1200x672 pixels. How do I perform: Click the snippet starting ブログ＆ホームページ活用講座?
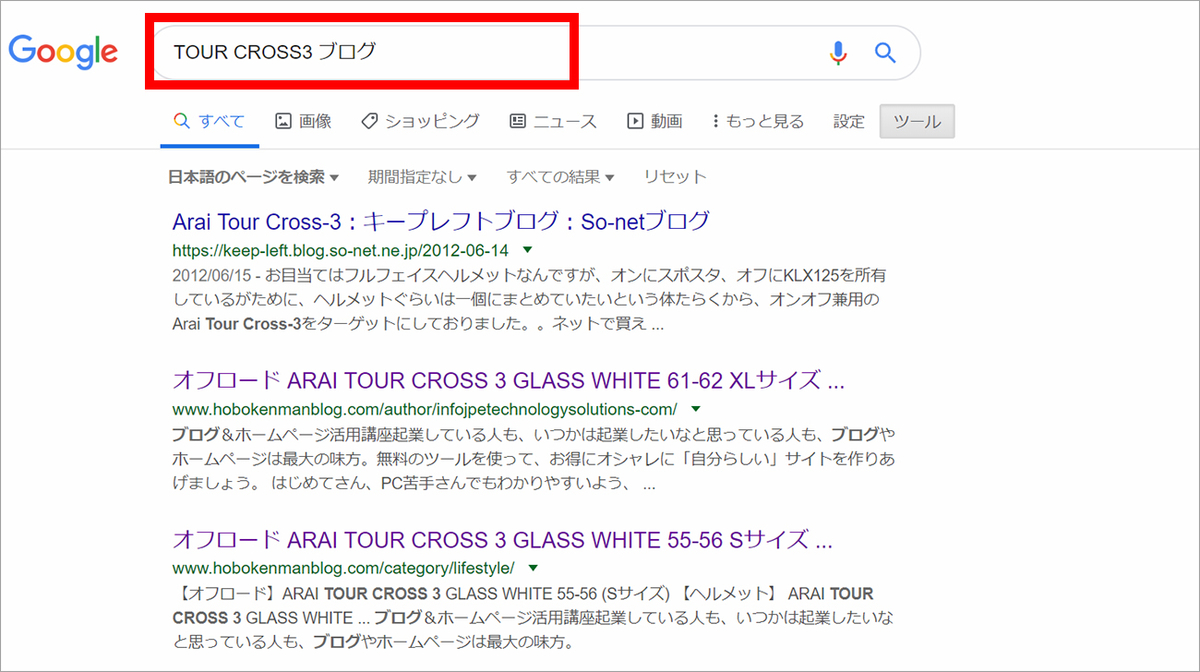[x=533, y=460]
